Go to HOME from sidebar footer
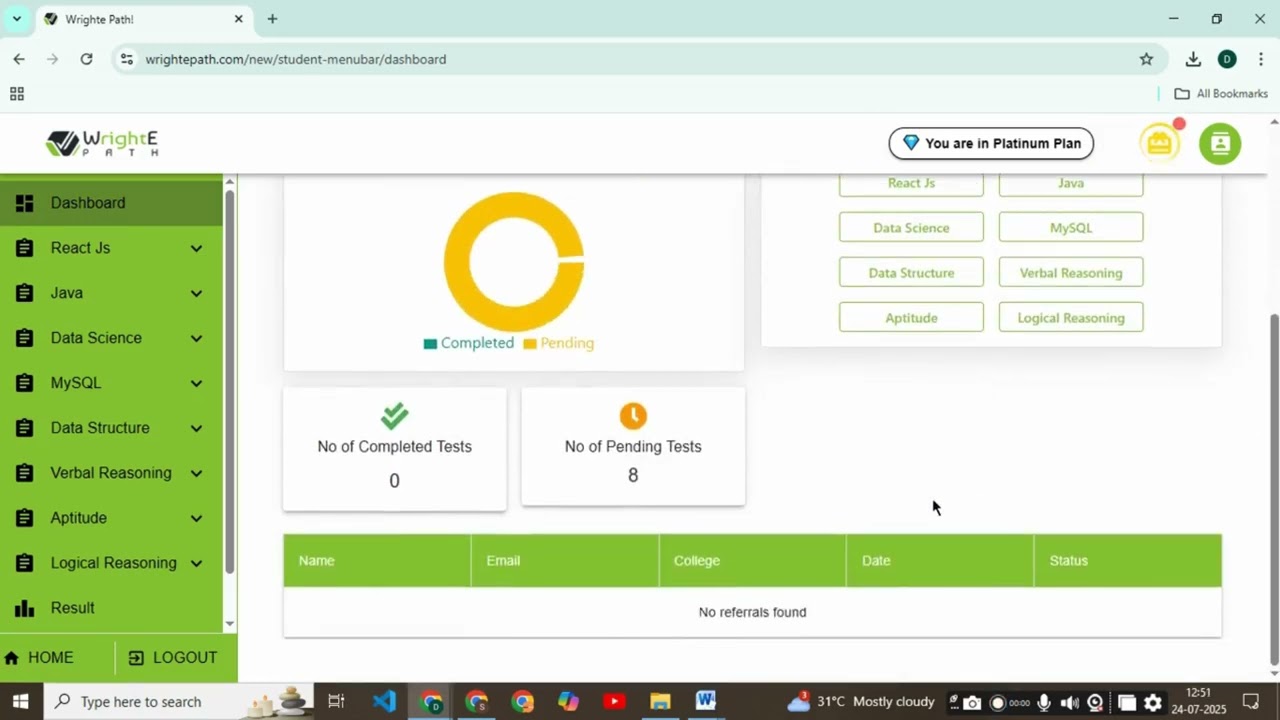The width and height of the screenshot is (1280, 720). pyautogui.click(x=40, y=657)
